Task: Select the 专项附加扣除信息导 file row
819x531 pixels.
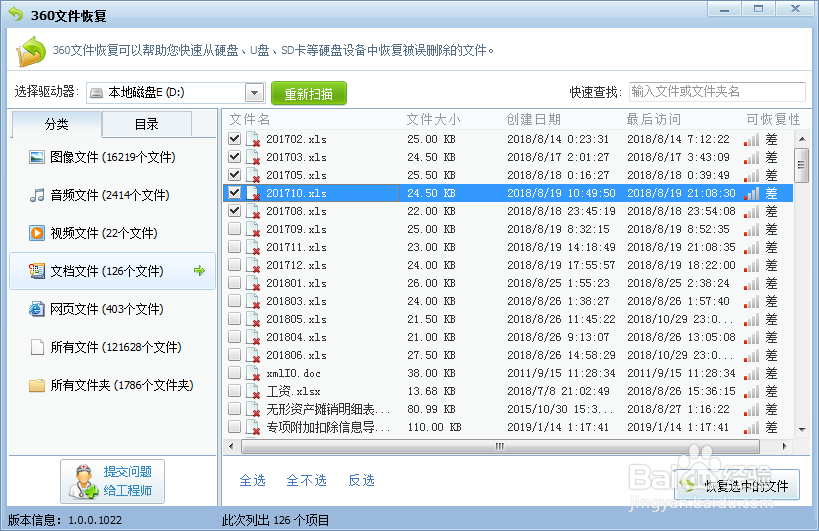Action: point(508,427)
